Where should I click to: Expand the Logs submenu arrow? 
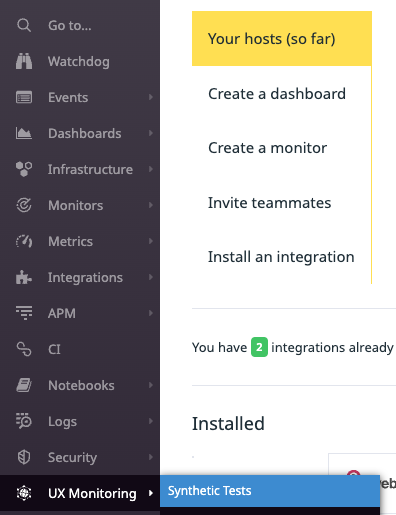(x=151, y=421)
